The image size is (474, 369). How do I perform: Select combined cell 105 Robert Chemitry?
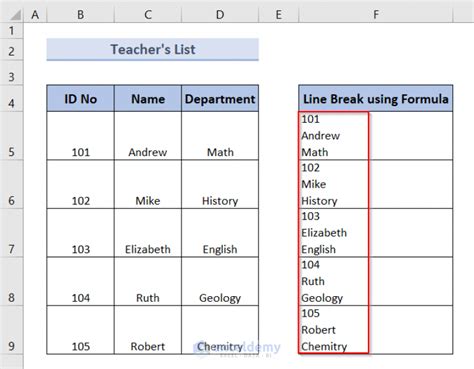click(376, 330)
